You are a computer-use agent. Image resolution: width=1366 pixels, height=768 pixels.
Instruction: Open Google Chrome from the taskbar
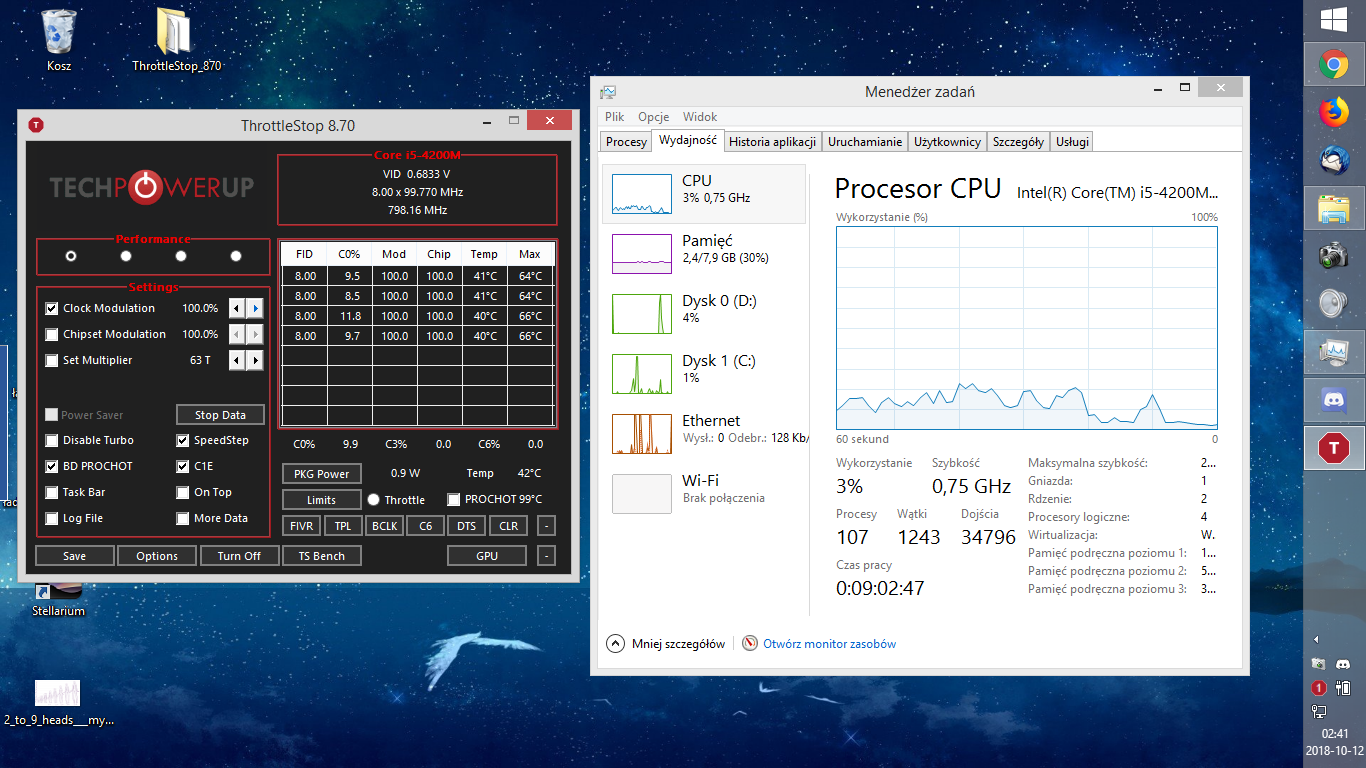pos(1332,65)
